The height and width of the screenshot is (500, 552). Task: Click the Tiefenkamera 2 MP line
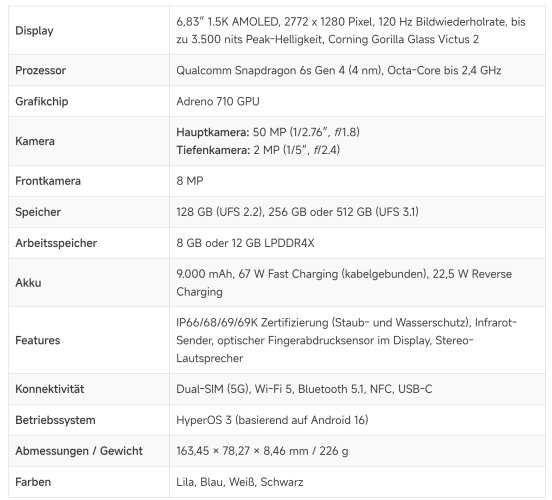(x=258, y=150)
